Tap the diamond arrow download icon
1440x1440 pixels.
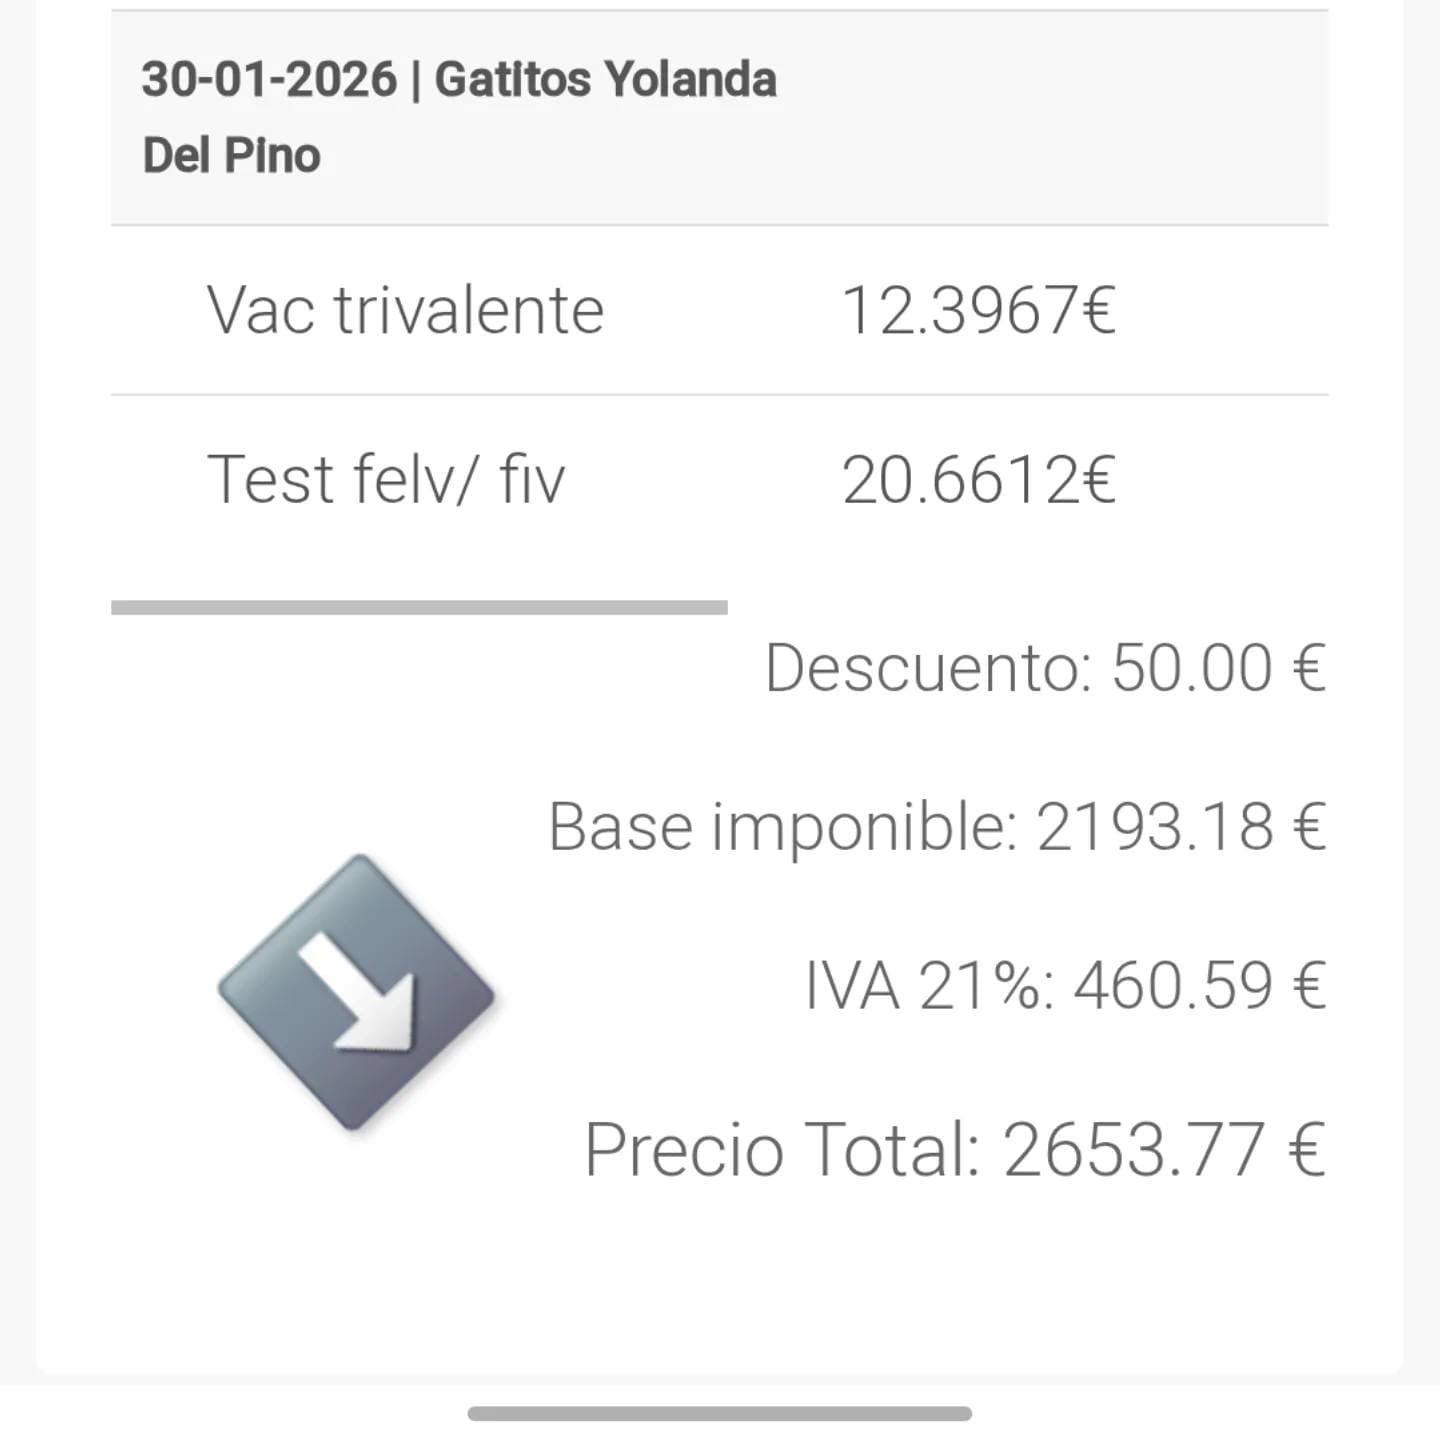pyautogui.click(x=356, y=993)
